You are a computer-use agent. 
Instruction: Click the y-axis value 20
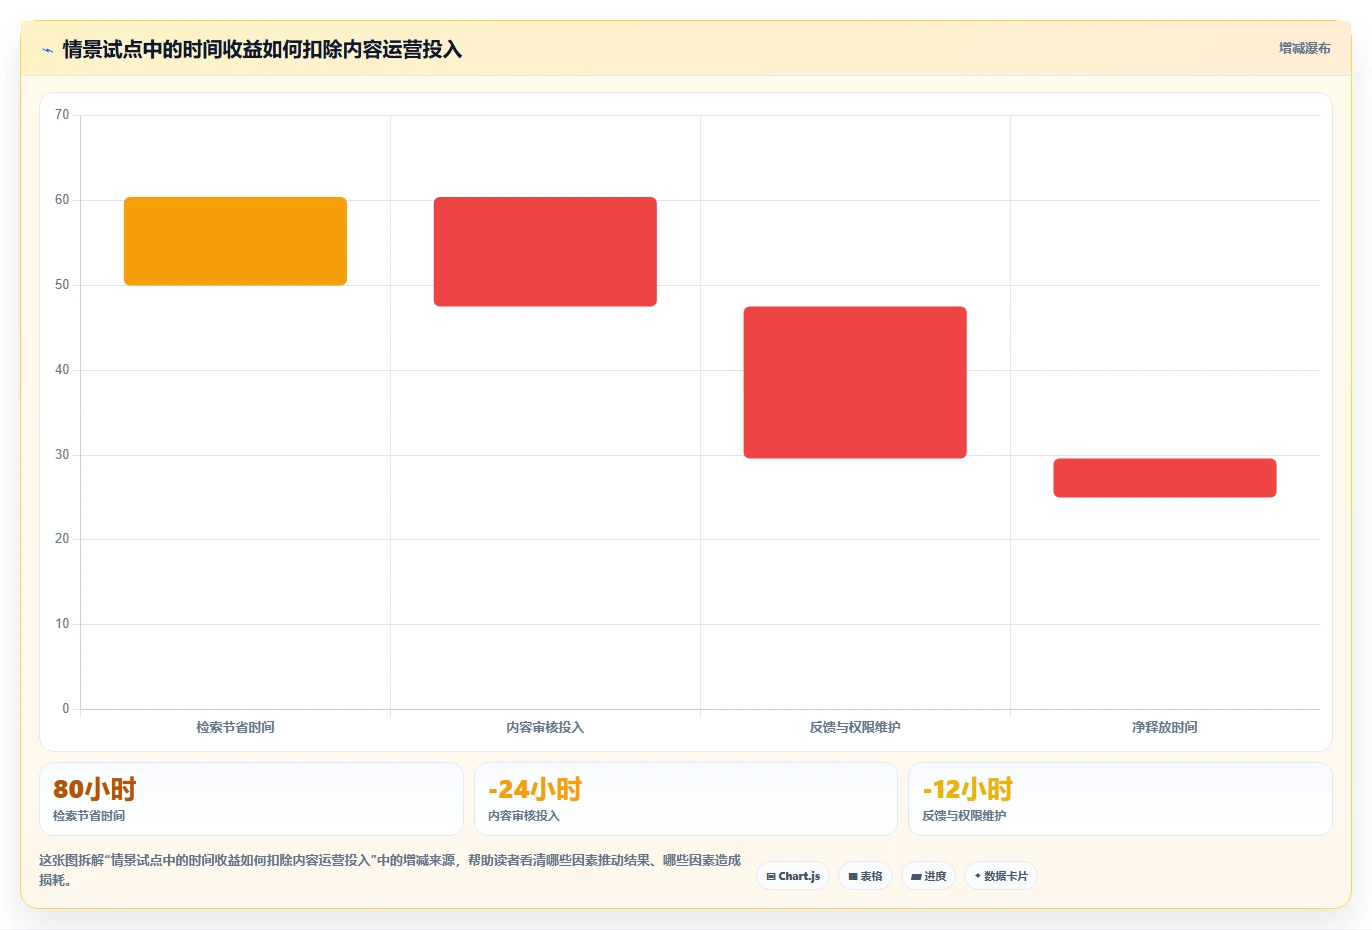(62, 539)
